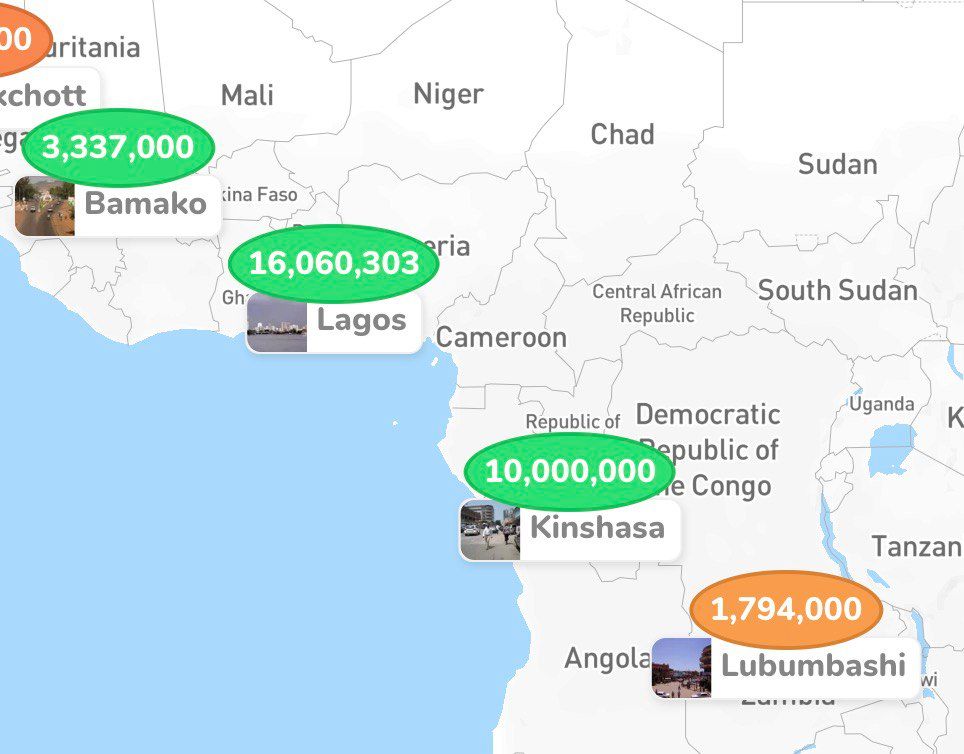Click the orange 1,794,000 population bubble
Viewport: 964px width, 754px height.
tap(786, 609)
